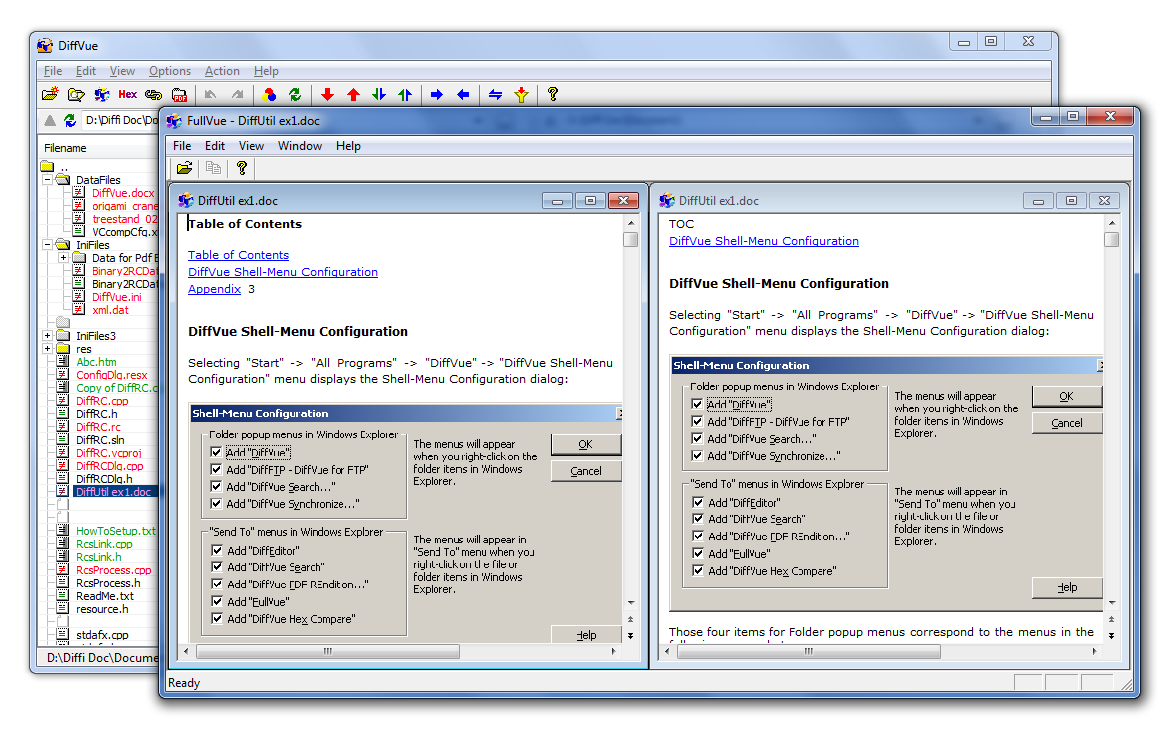Click the yellow funnel with red arrow icon
Viewport: 1173px width, 731px height.
pos(521,94)
